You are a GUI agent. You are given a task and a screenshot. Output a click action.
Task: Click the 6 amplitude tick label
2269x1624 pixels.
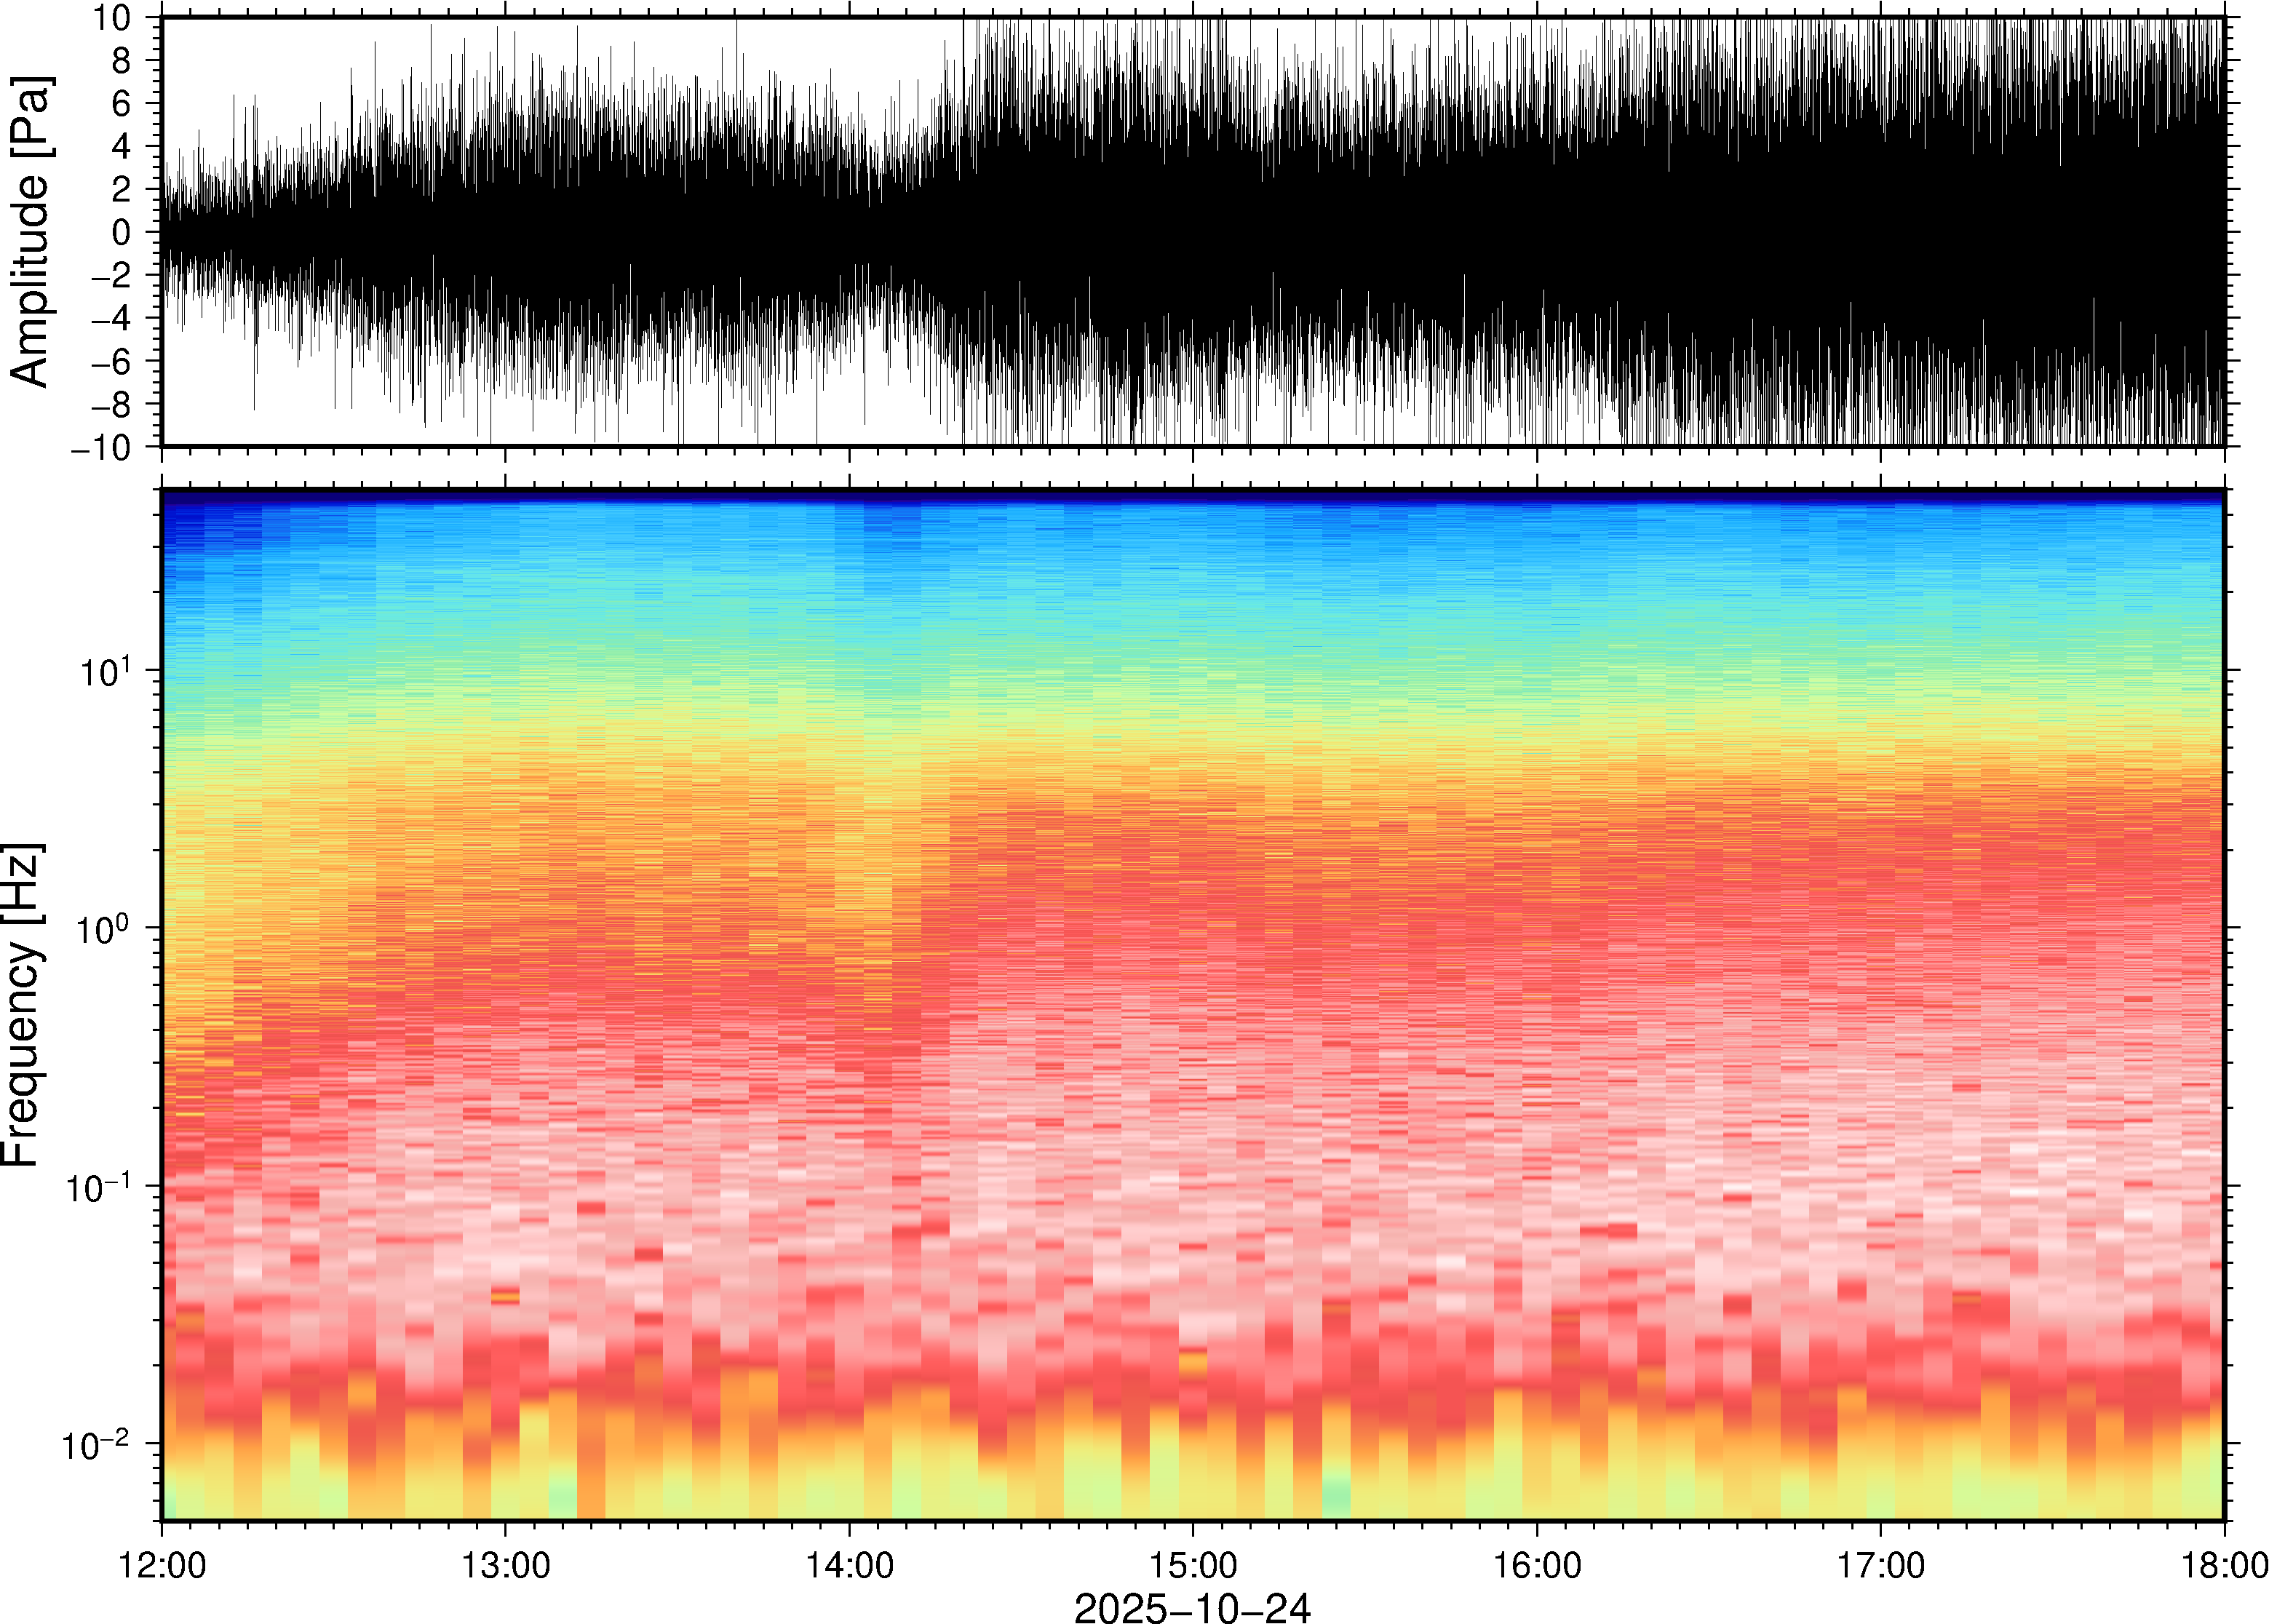121,104
